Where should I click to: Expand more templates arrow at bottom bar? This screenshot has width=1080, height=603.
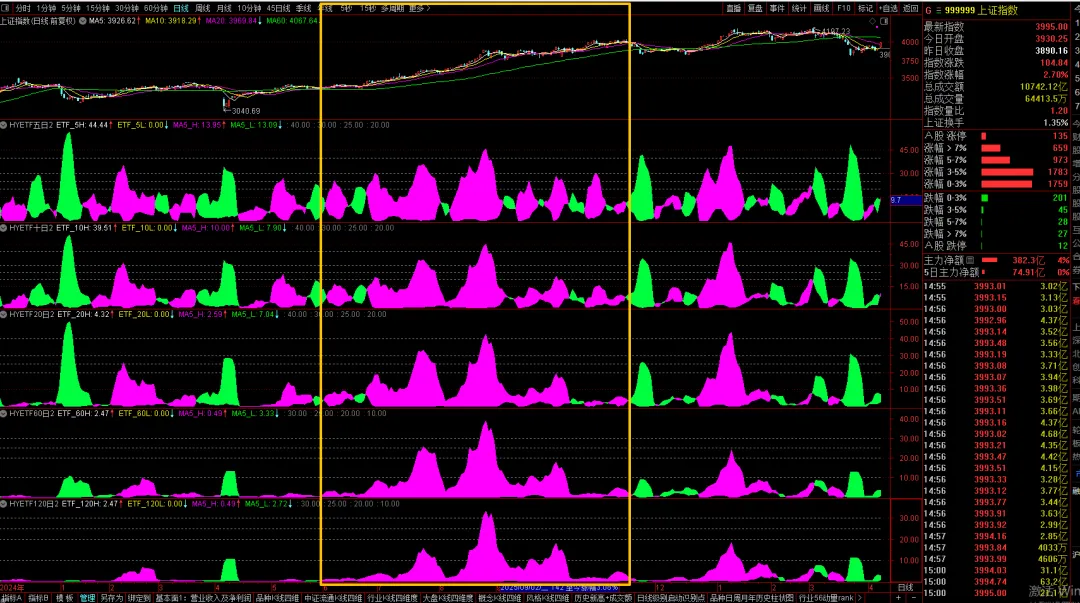pos(860,597)
